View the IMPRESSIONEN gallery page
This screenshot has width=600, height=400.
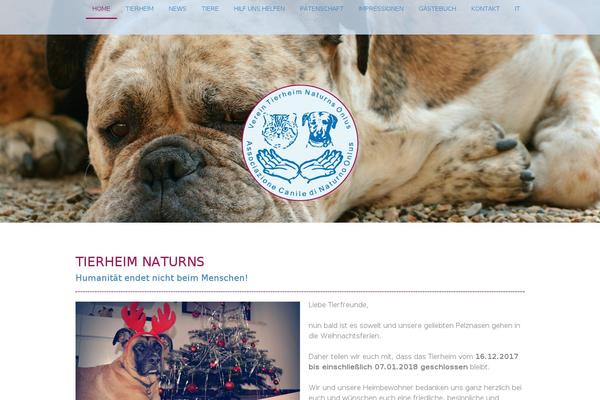(381, 8)
